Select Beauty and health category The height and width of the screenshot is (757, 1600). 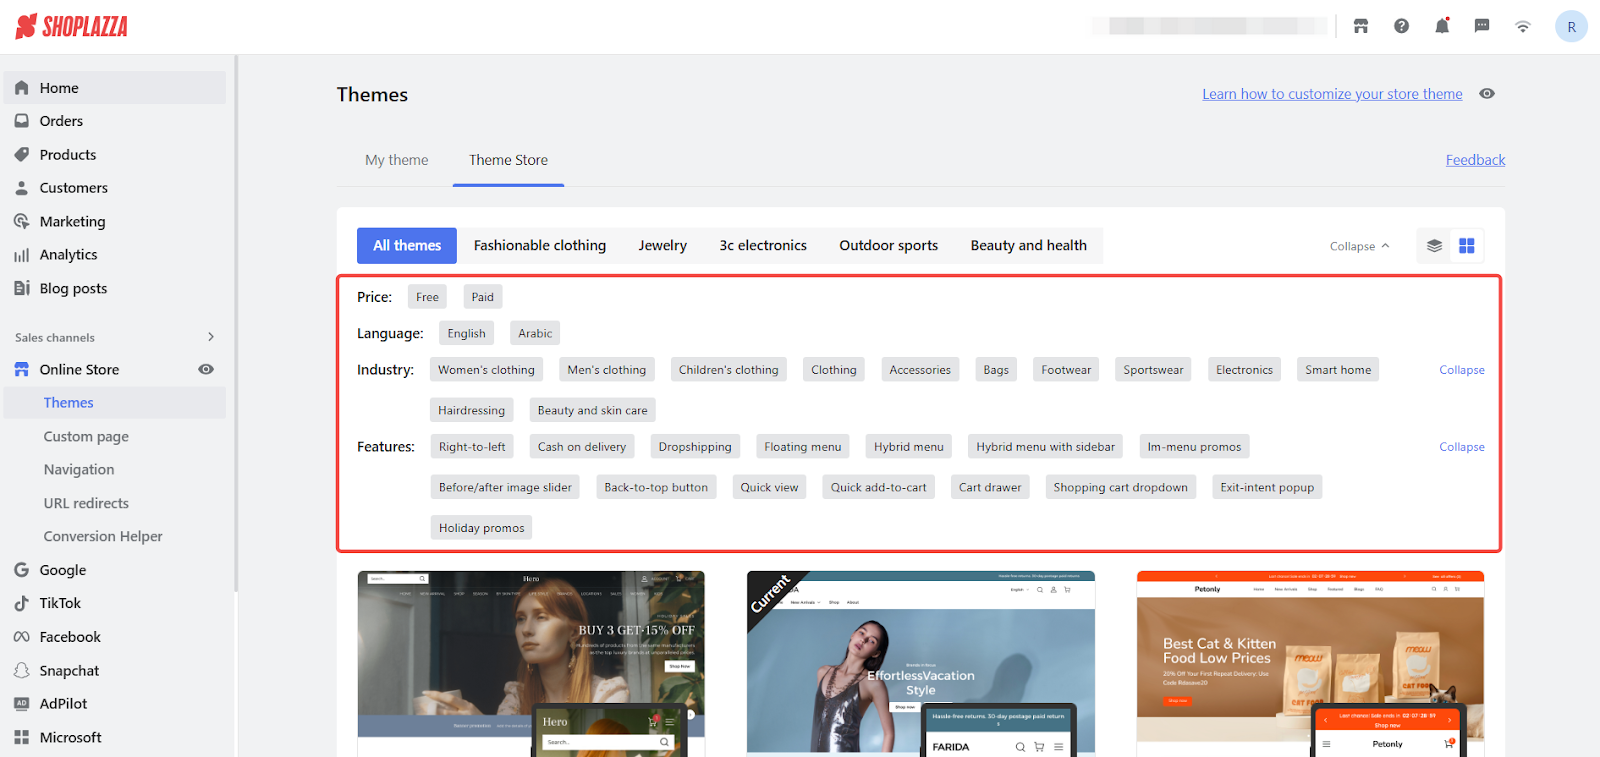pos(1029,246)
